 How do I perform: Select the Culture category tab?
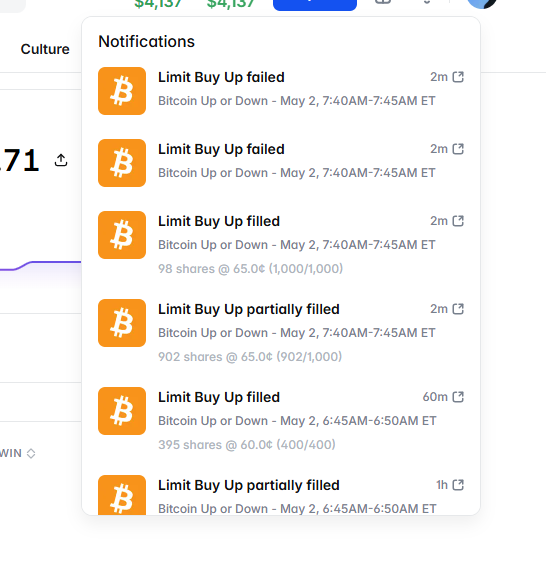coord(45,49)
